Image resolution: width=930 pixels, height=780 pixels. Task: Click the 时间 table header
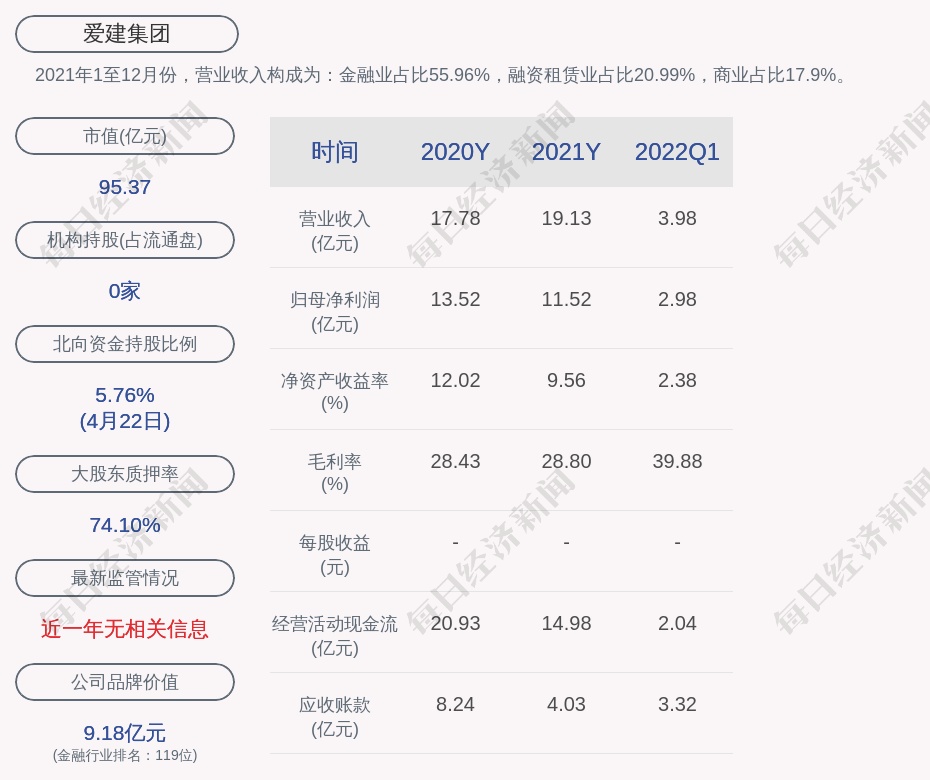pos(335,152)
